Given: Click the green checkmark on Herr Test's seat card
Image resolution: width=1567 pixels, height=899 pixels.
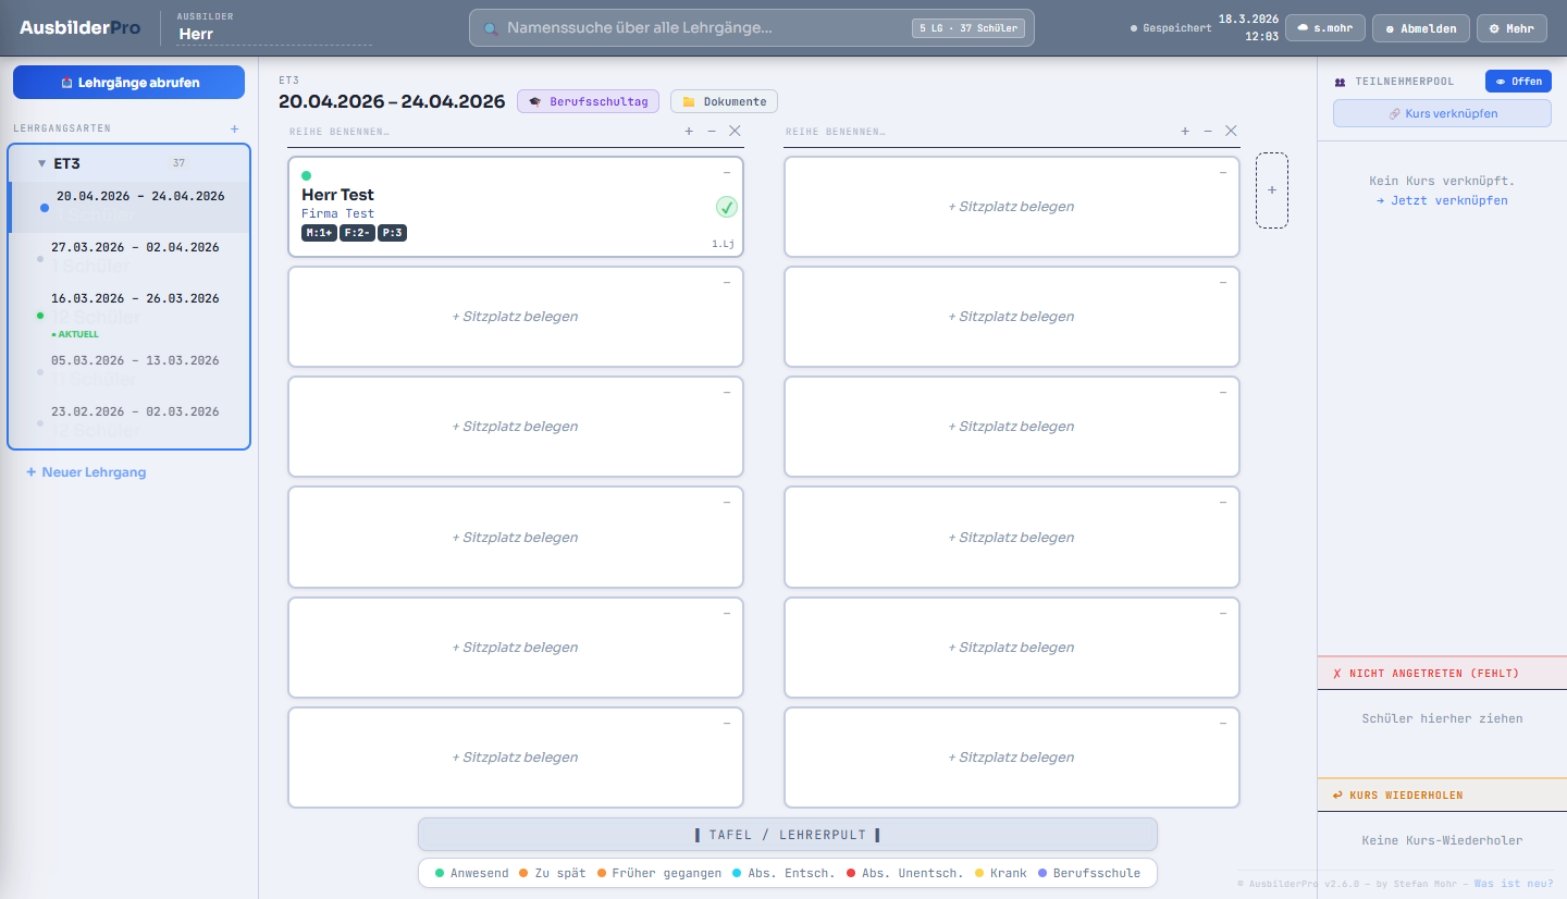Looking at the screenshot, I should 725,209.
